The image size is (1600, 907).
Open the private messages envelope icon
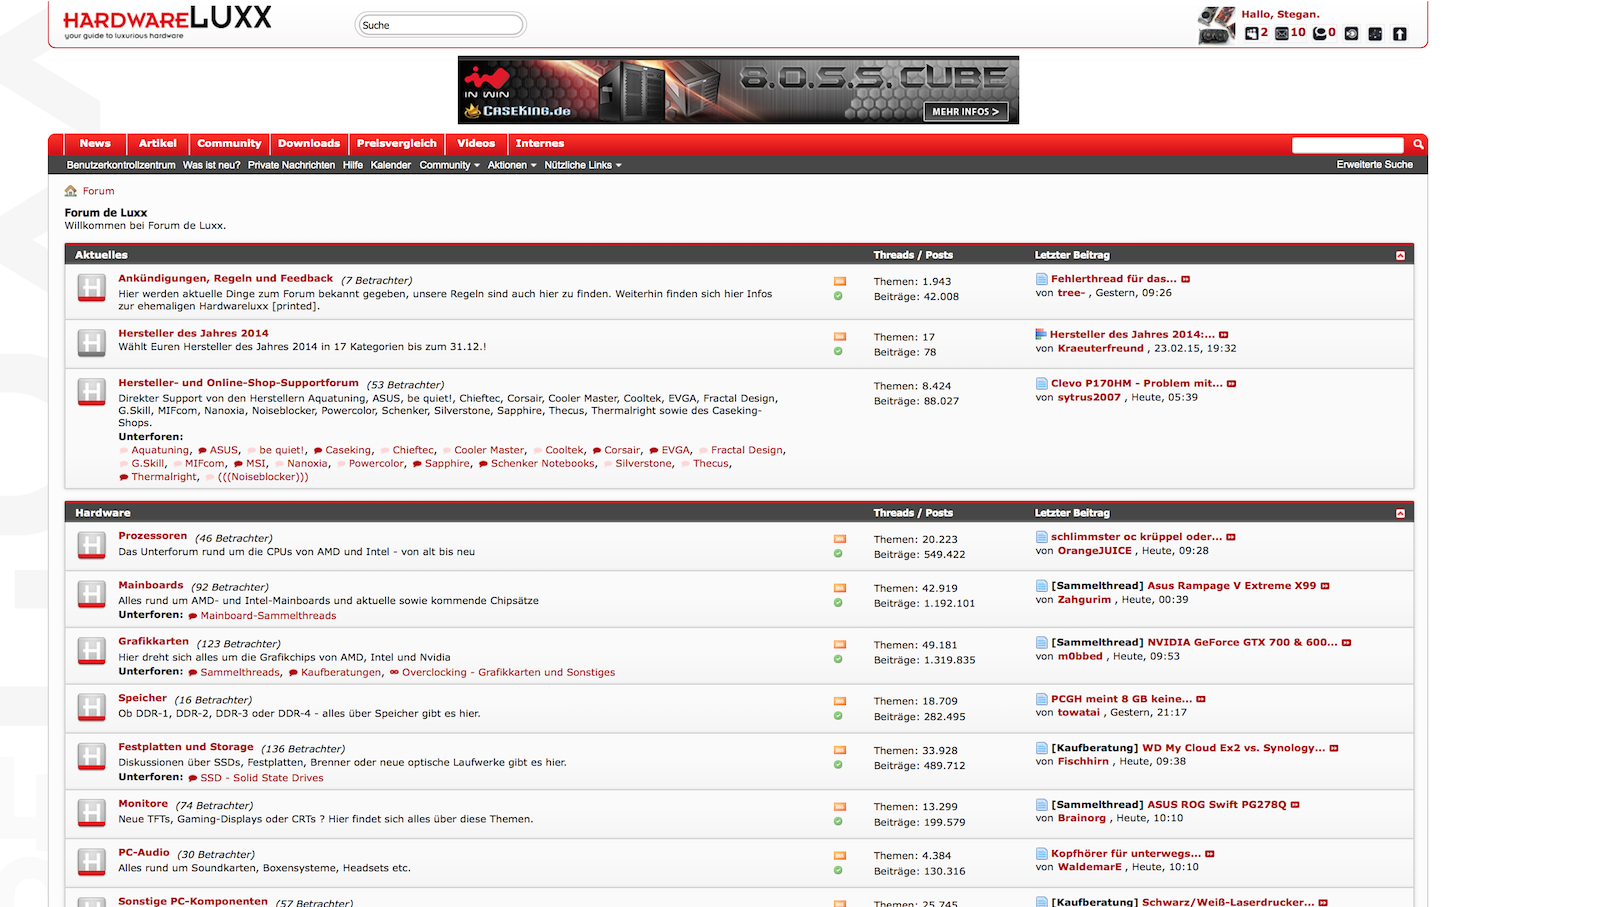(1282, 33)
